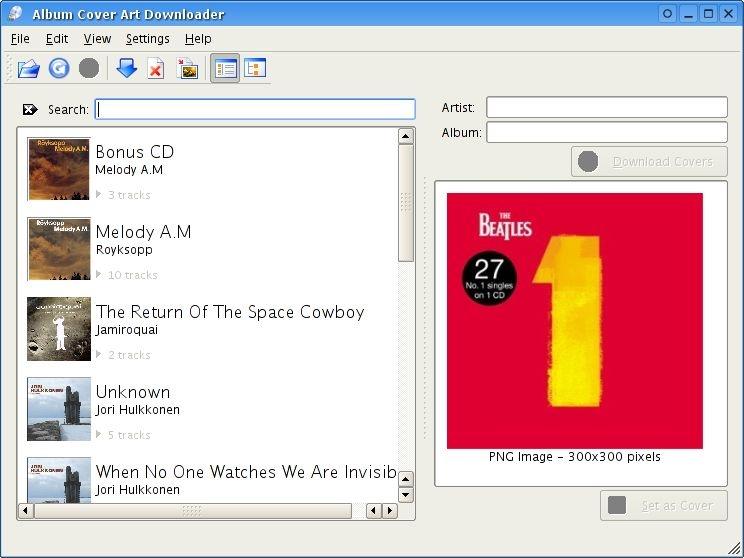Click the horizontal scrollbar left arrow

[x=25, y=511]
